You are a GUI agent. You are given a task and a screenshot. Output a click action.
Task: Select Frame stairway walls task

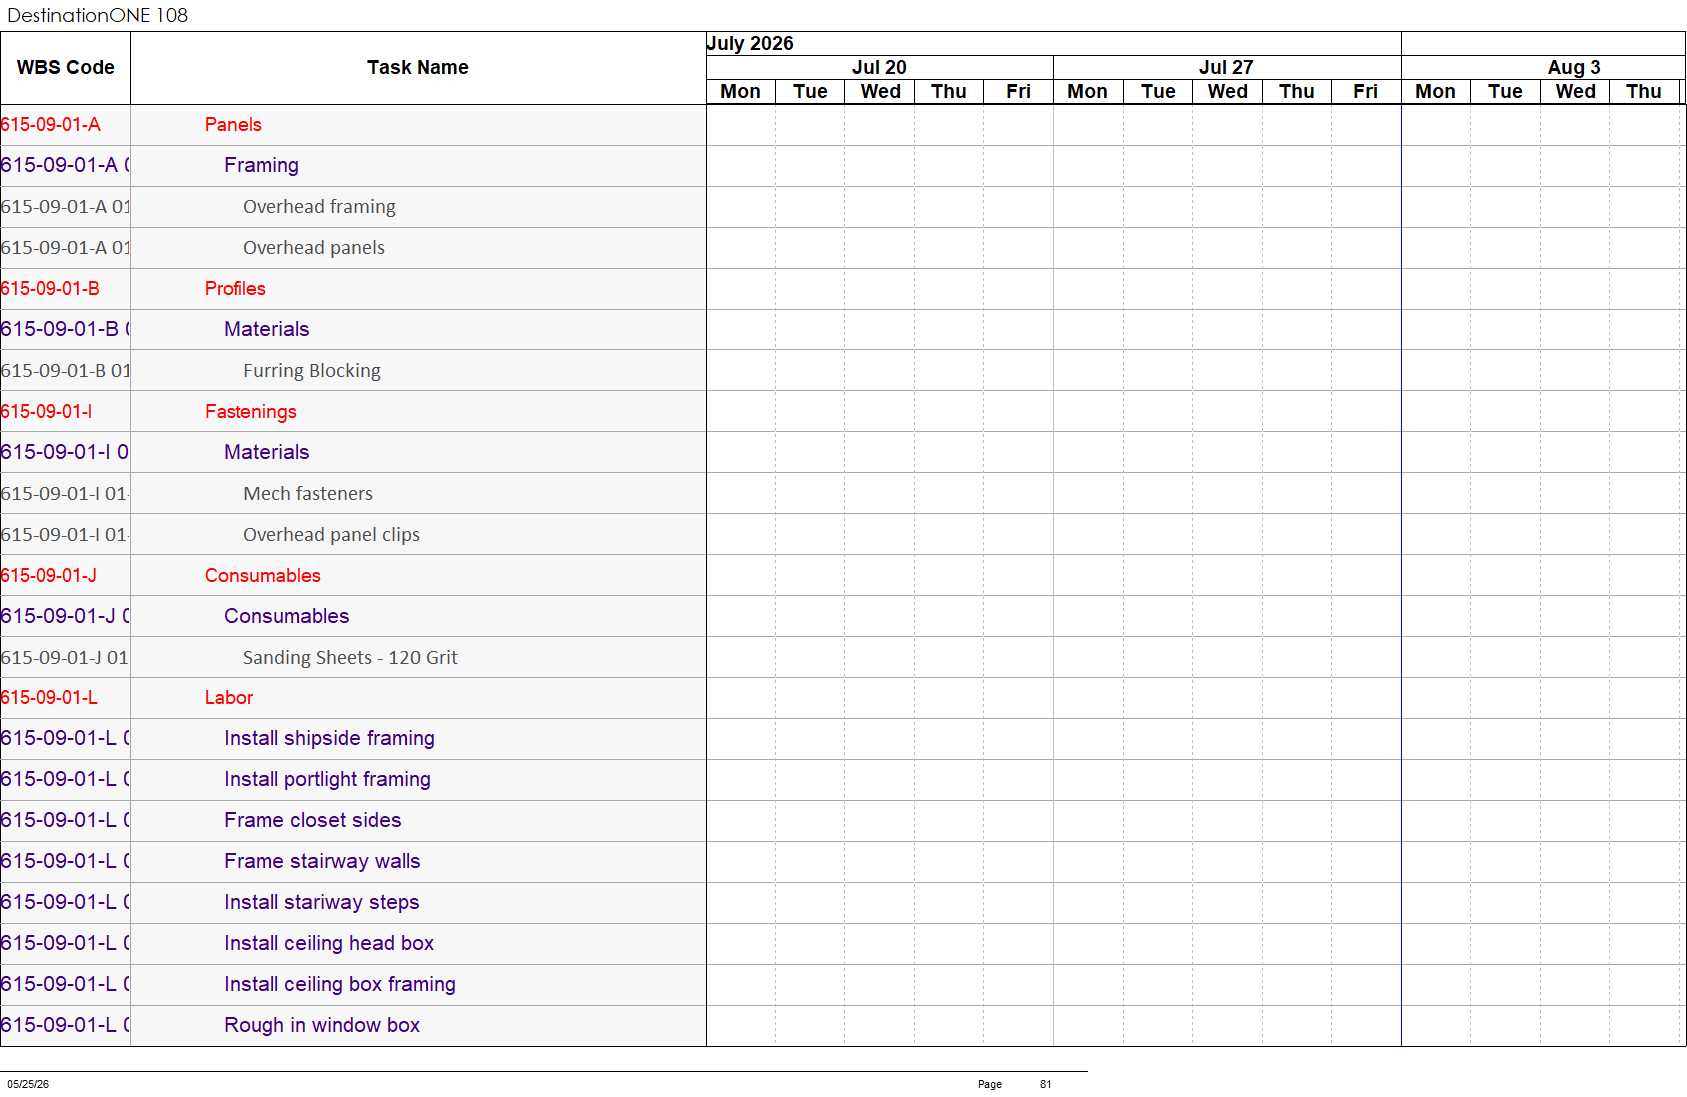coord(322,861)
